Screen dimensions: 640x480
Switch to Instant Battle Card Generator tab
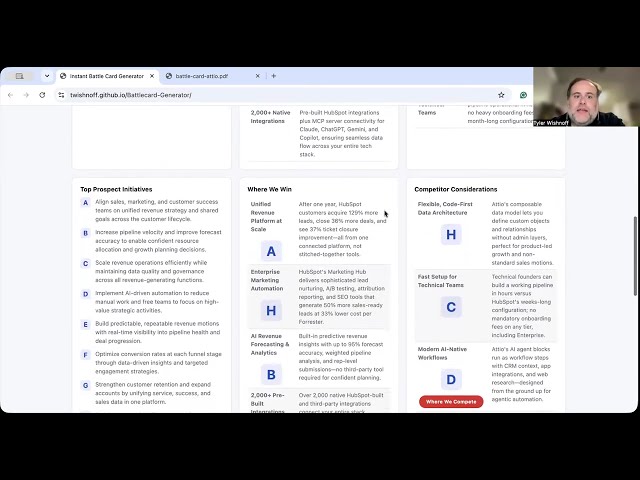point(107,76)
